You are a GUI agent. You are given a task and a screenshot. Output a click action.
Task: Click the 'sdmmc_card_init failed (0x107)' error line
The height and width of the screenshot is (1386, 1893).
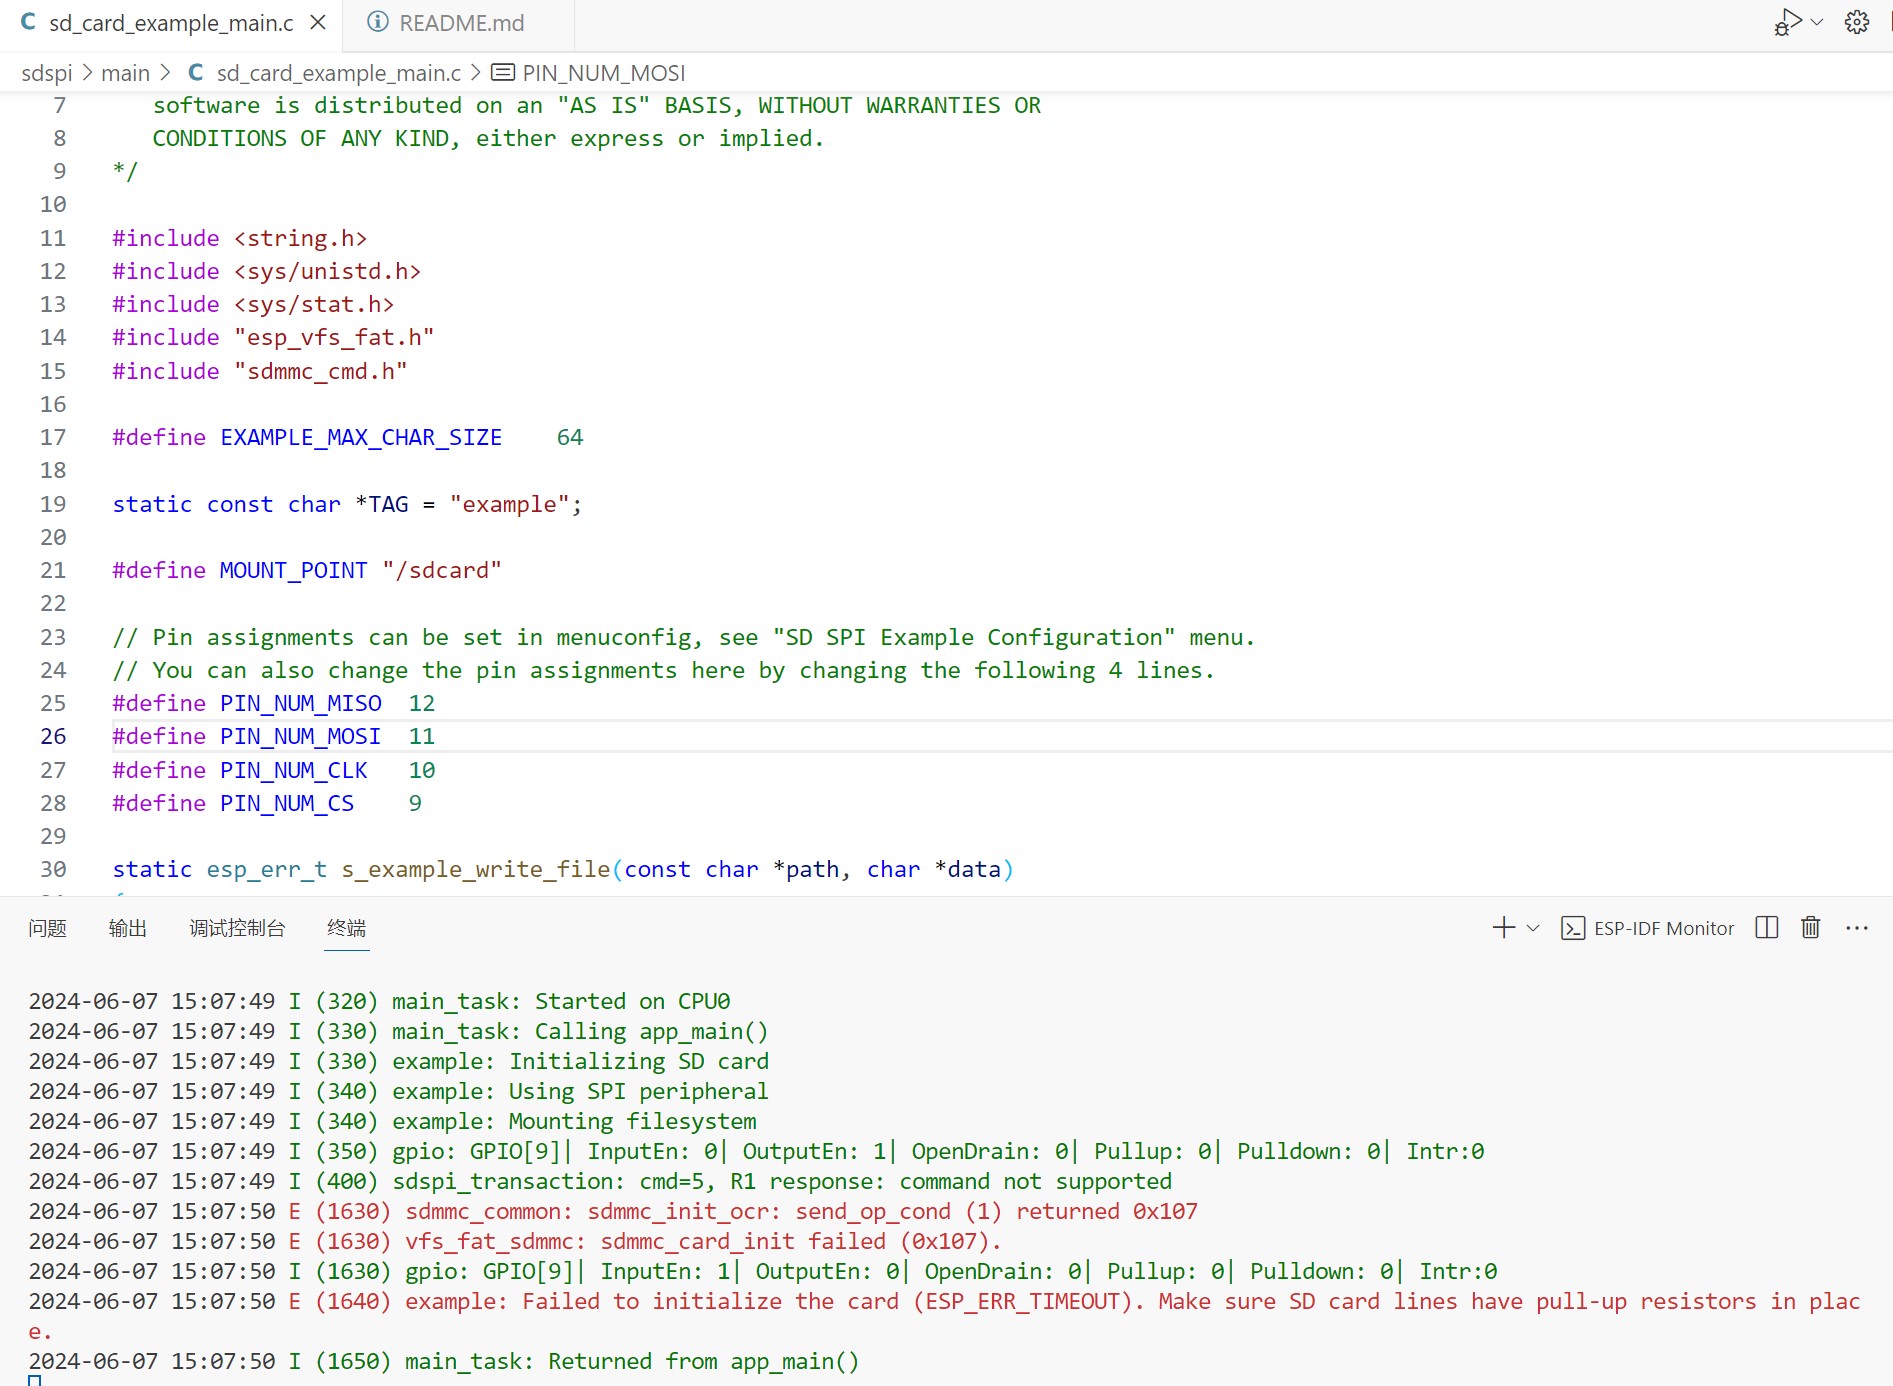click(x=515, y=1241)
